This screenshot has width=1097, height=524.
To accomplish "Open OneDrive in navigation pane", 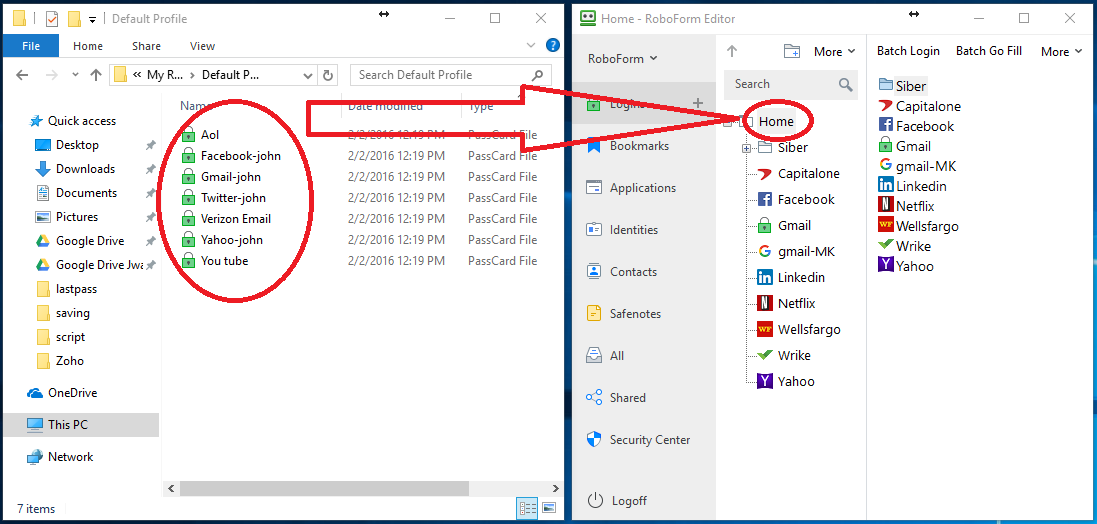I will point(62,392).
